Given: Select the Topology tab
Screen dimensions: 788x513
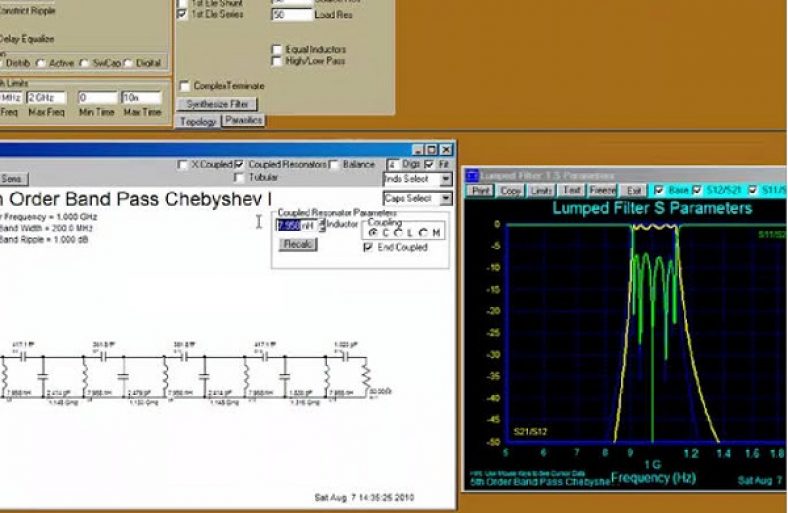Looking at the screenshot, I should [197, 121].
